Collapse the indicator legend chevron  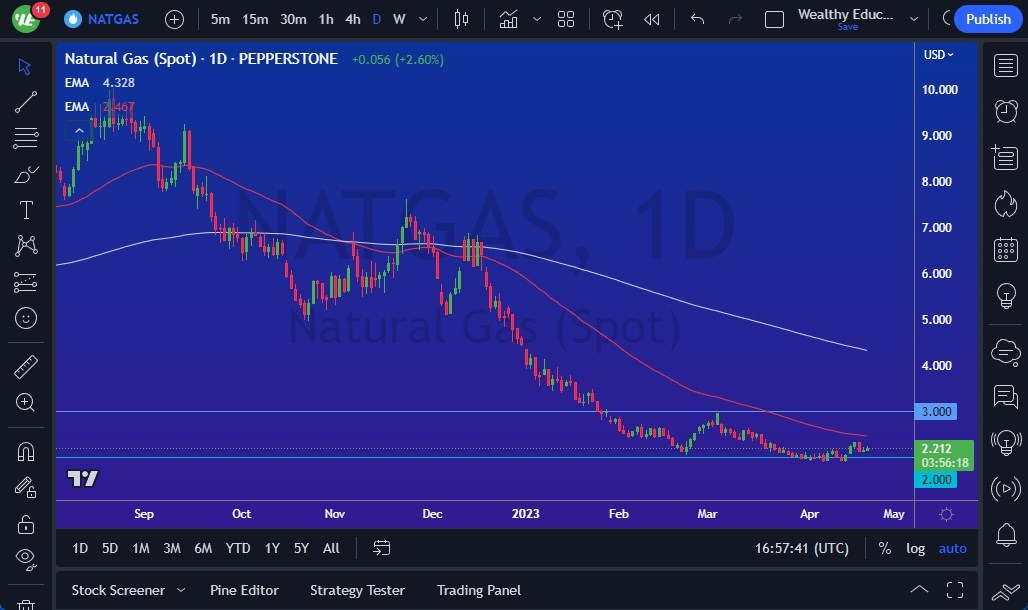pos(79,131)
